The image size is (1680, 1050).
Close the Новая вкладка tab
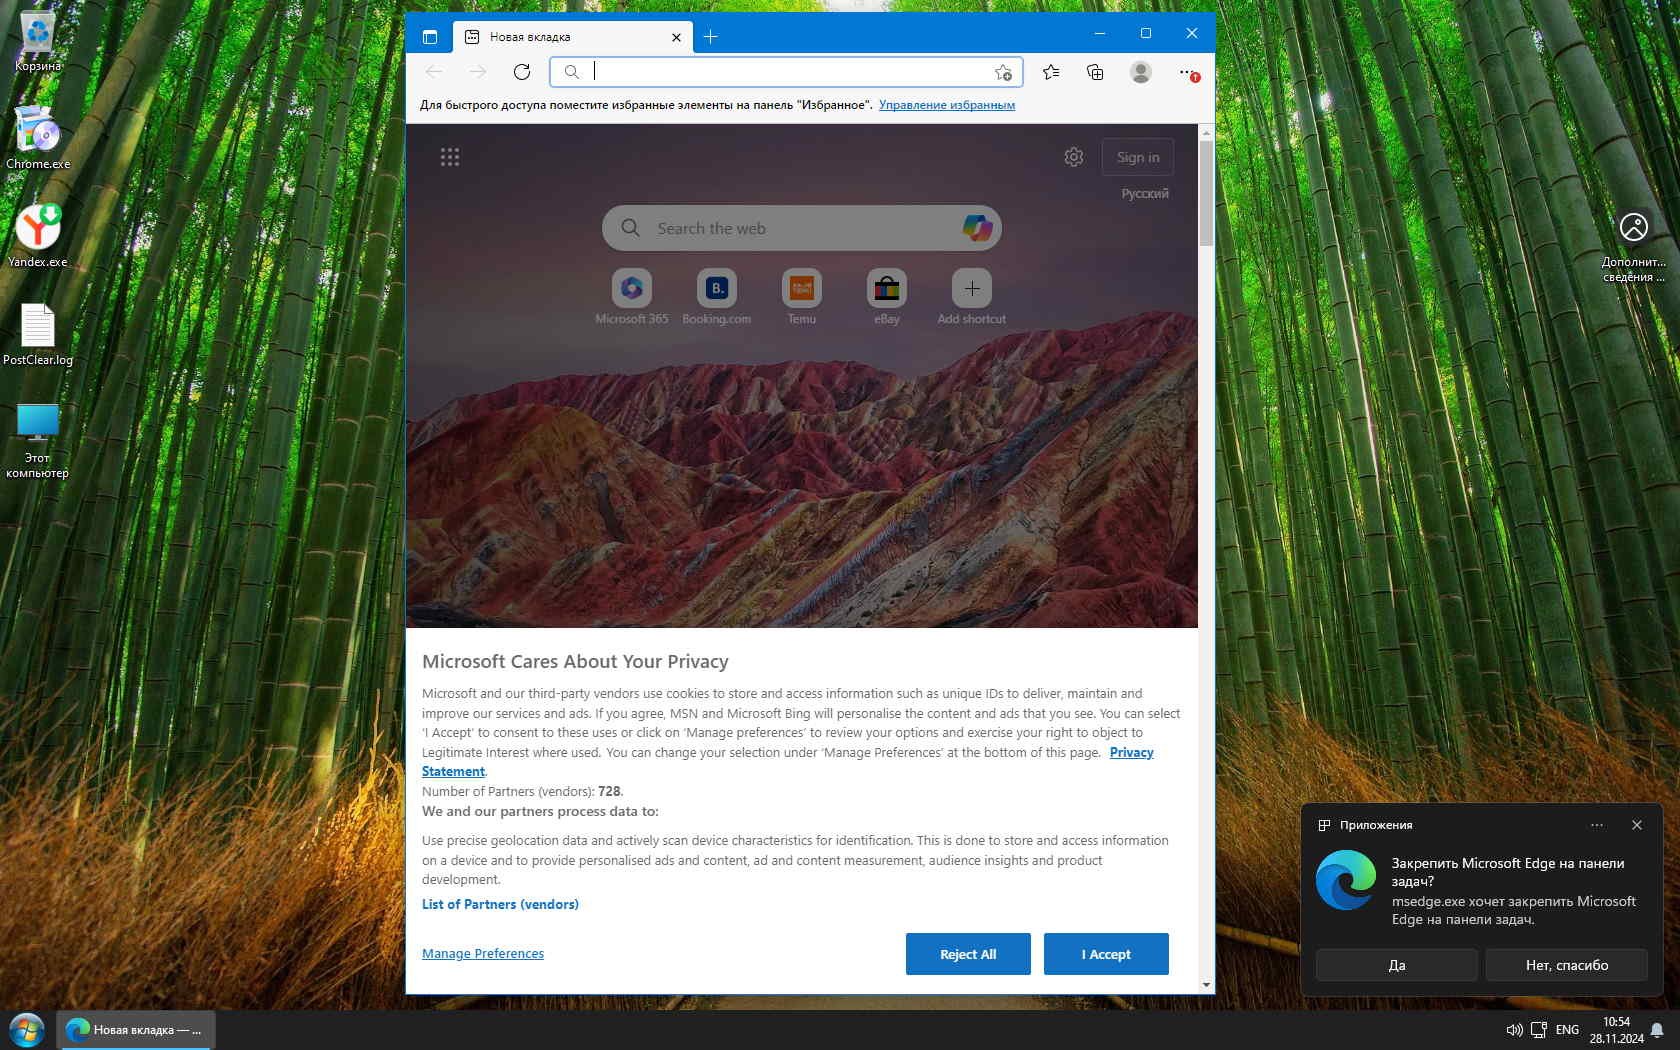tap(676, 37)
